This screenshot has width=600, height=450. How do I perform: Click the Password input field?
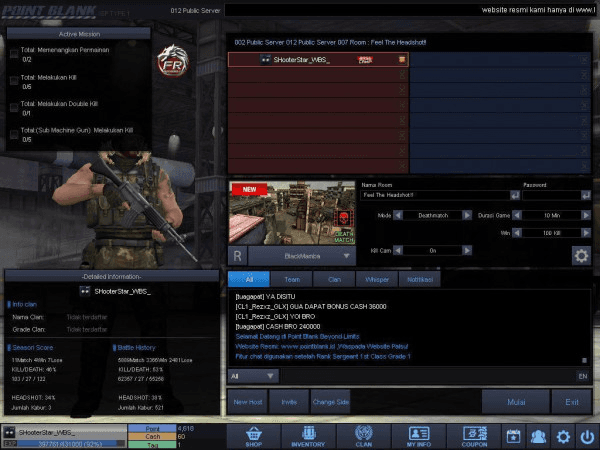coord(551,195)
